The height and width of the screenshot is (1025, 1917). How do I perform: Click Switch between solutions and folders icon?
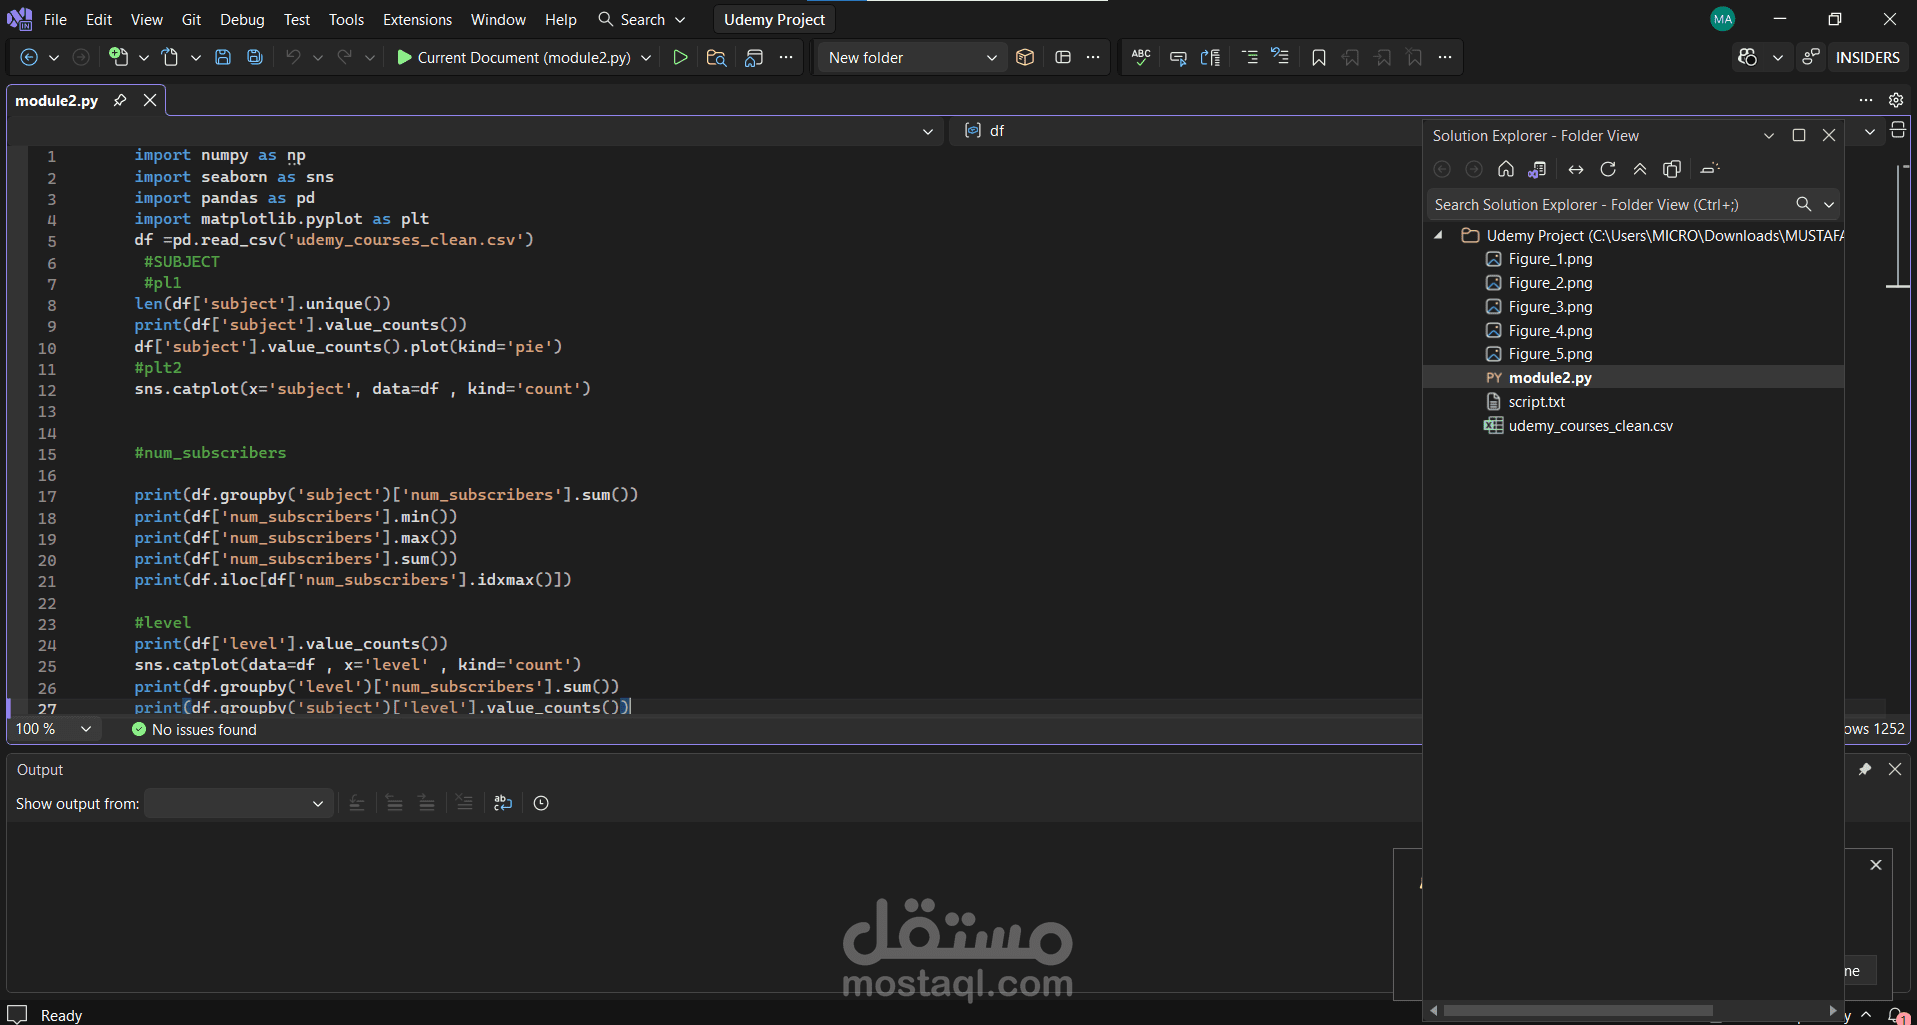[x=1538, y=169]
